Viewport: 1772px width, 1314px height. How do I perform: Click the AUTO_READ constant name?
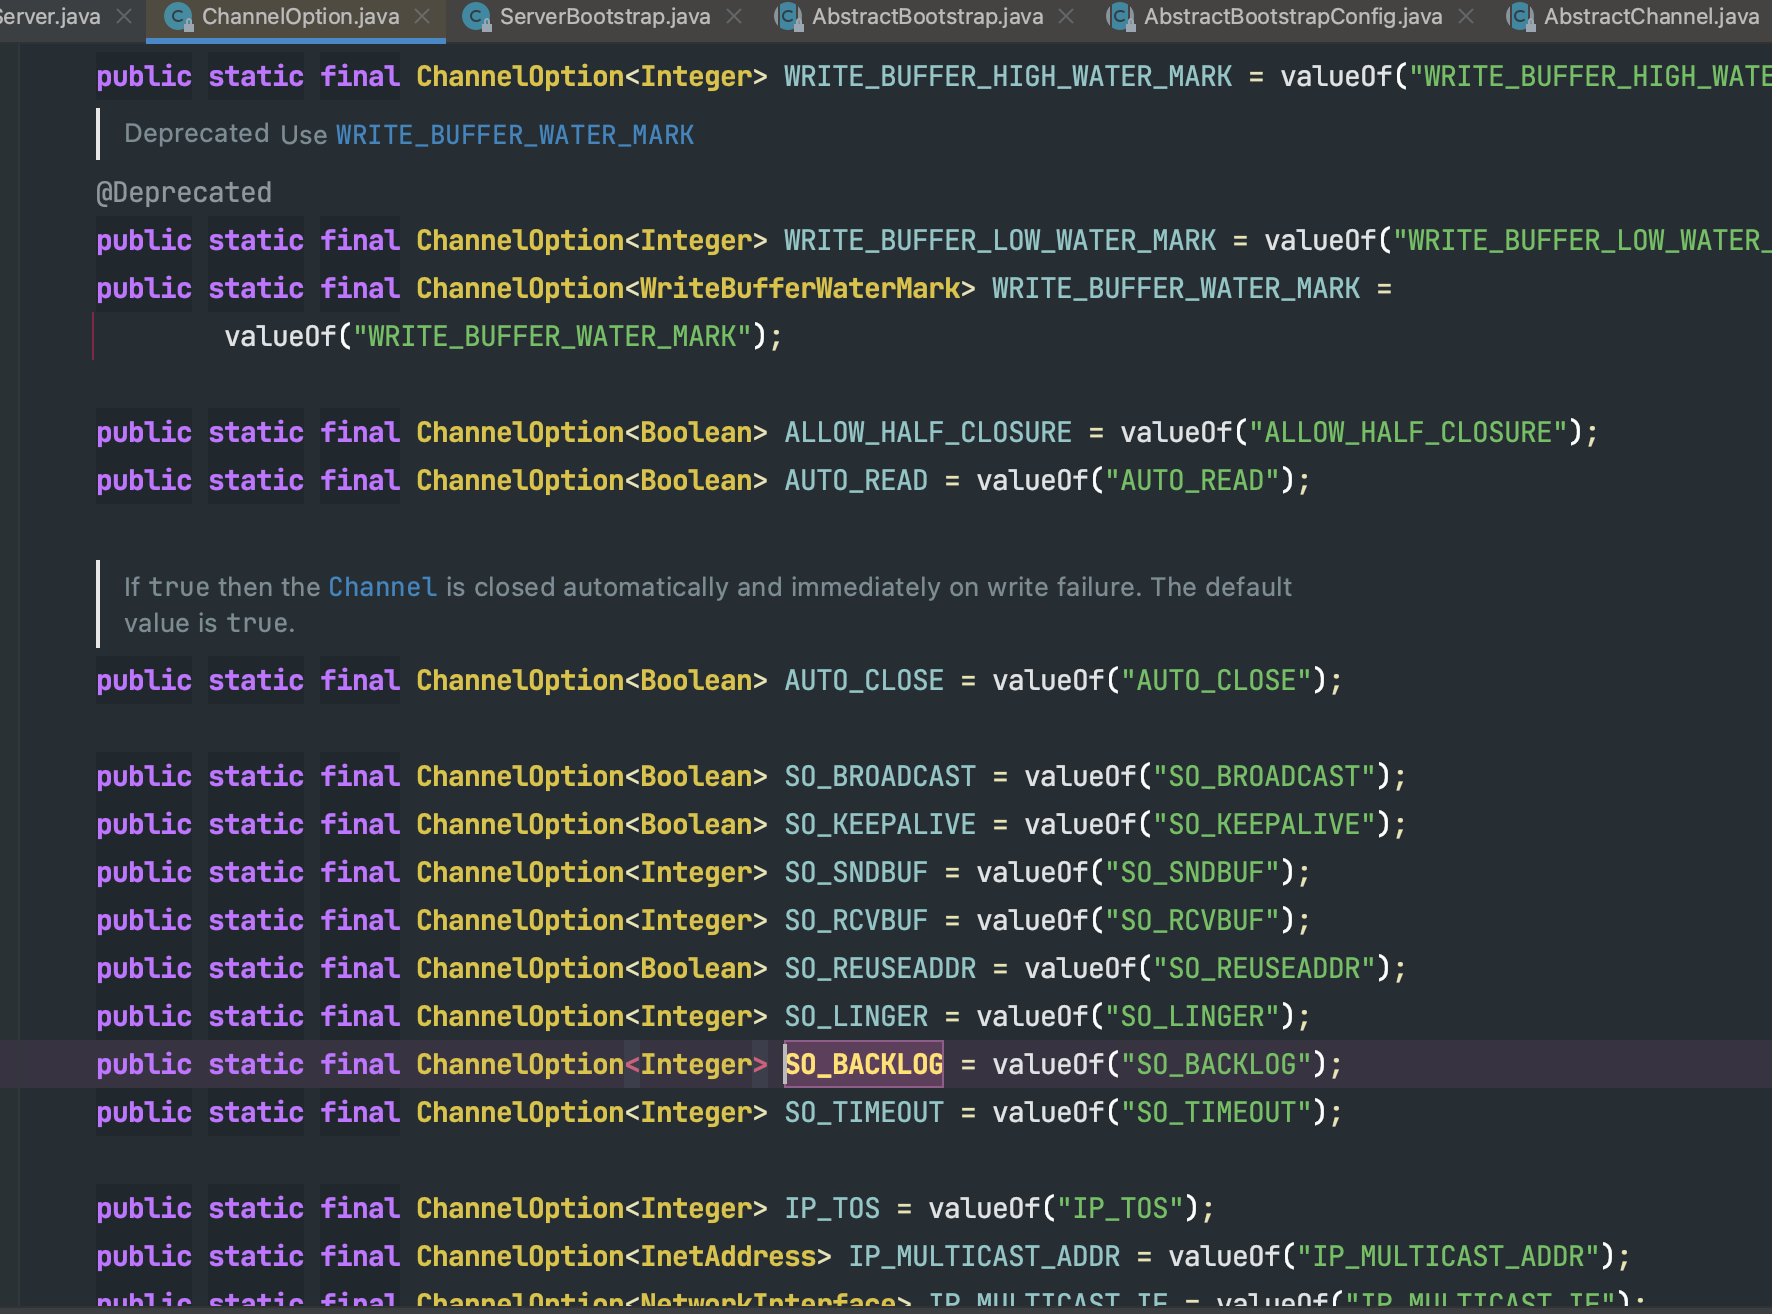[x=856, y=480]
